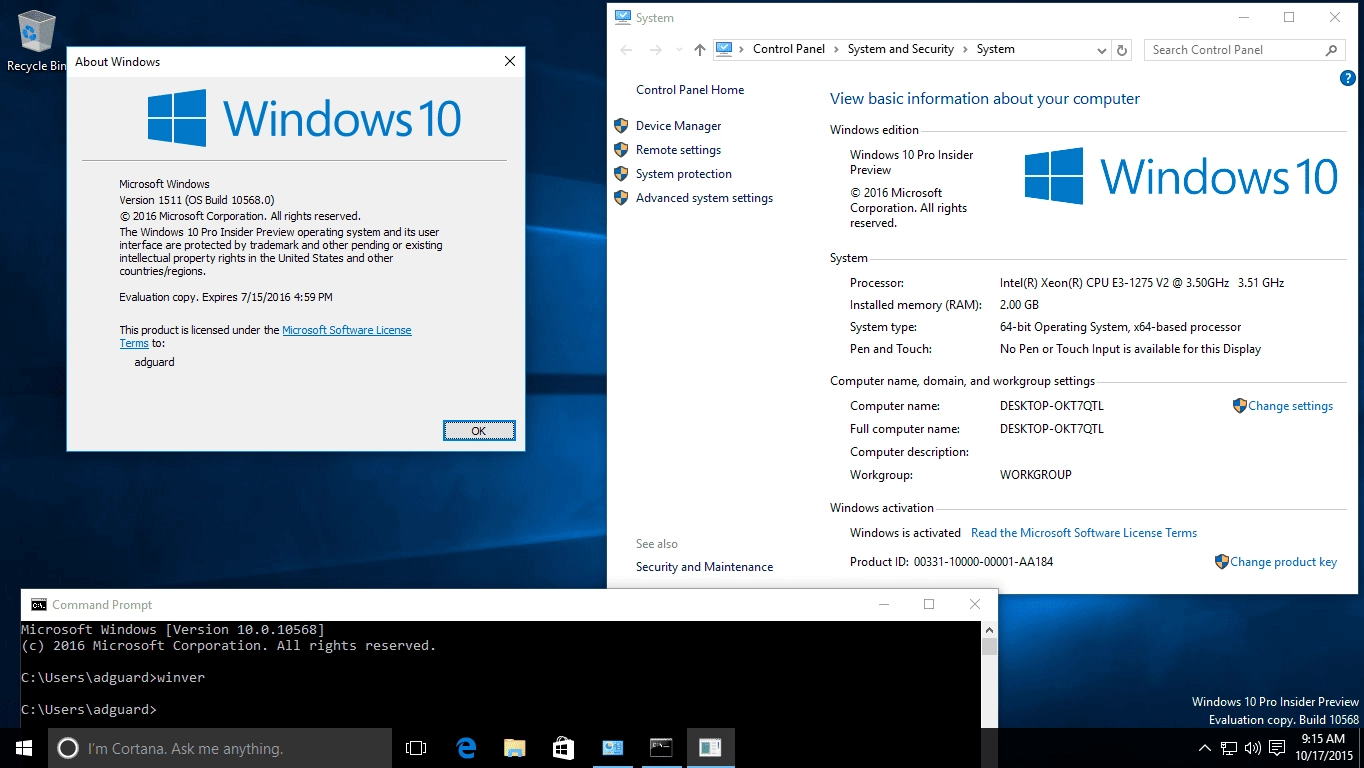1364x768 pixels.
Task: Click shield icon beside Advanced system settings
Action: pos(621,198)
